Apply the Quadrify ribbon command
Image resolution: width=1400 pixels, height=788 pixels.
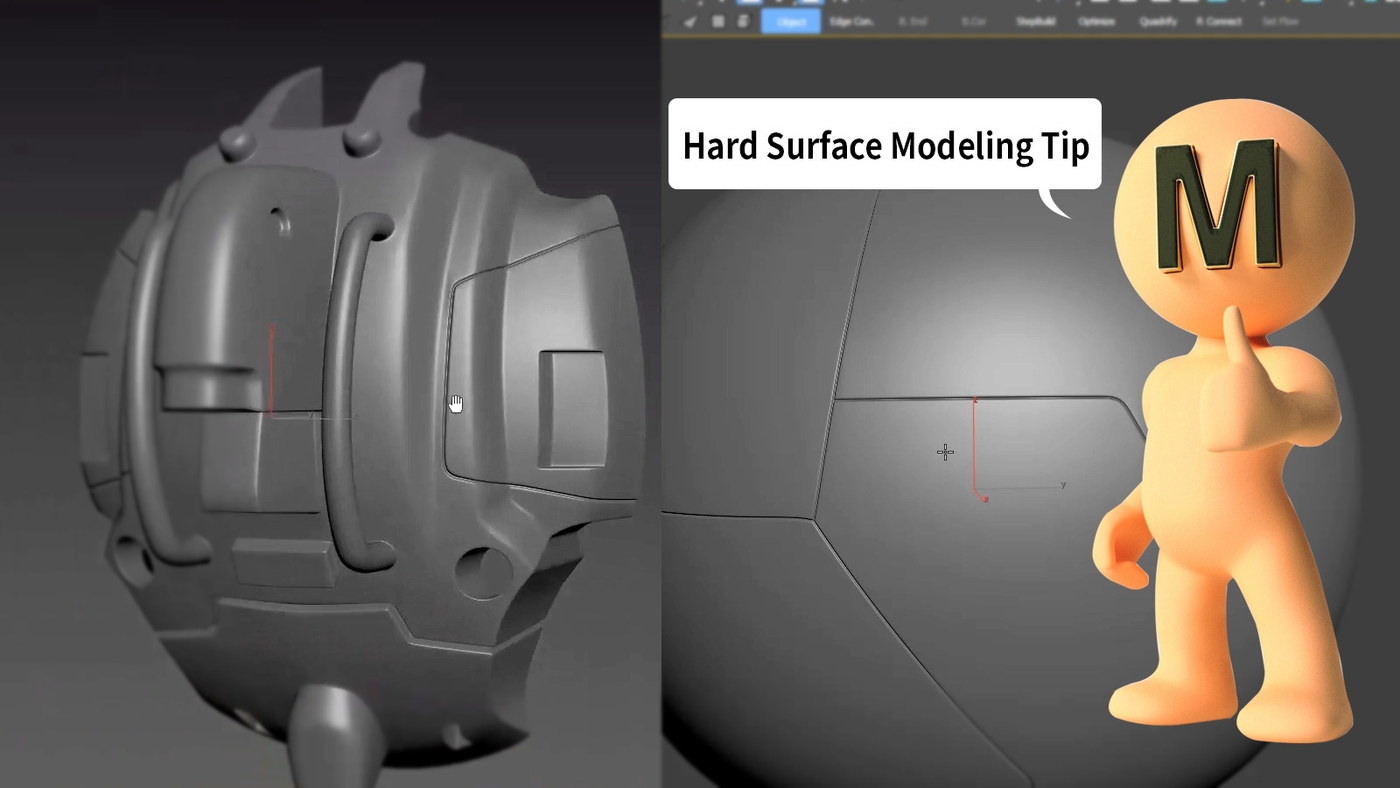pos(1158,21)
